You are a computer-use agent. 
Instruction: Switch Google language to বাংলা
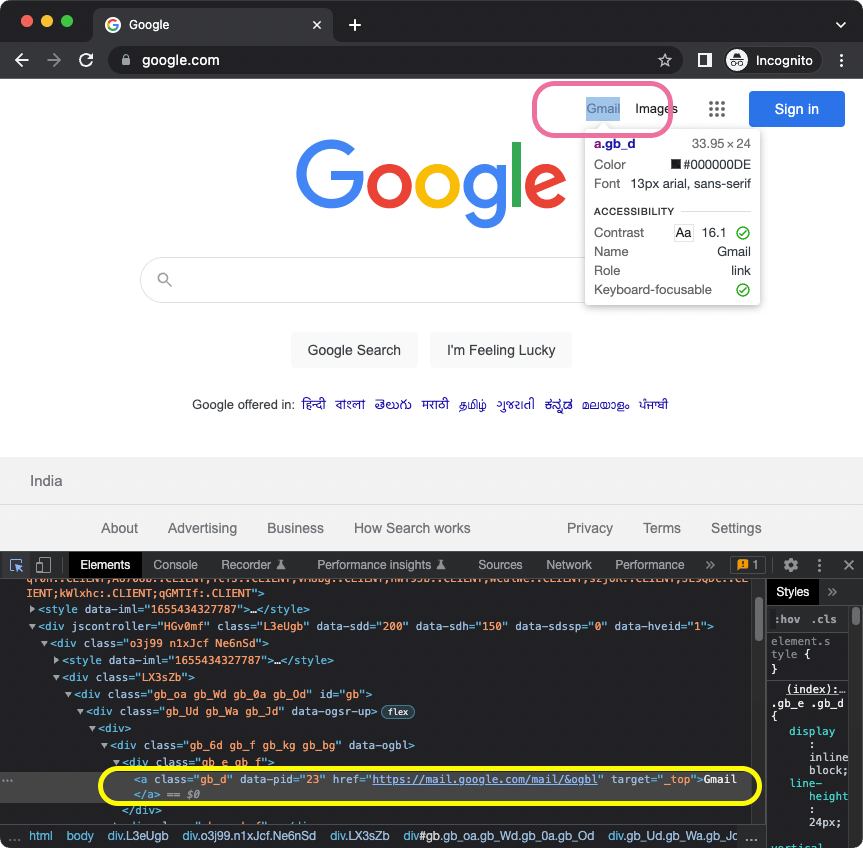click(x=350, y=404)
